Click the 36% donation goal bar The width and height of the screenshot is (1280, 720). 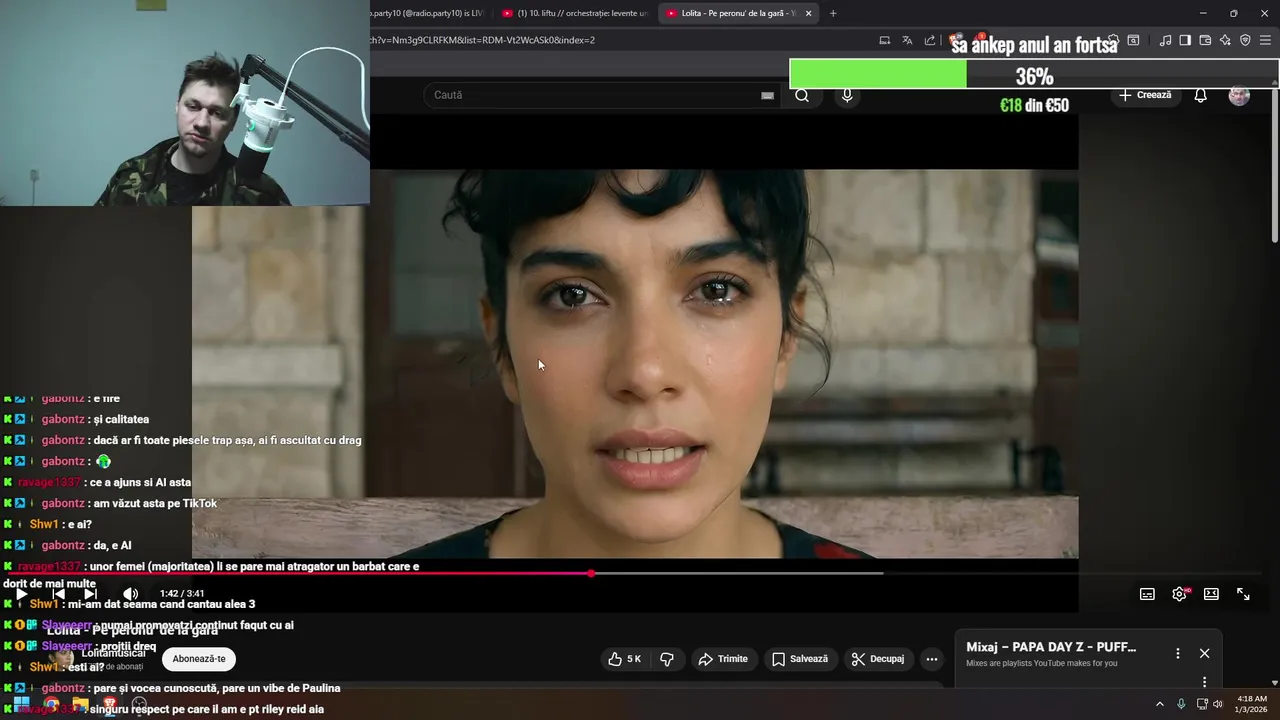tap(1034, 75)
